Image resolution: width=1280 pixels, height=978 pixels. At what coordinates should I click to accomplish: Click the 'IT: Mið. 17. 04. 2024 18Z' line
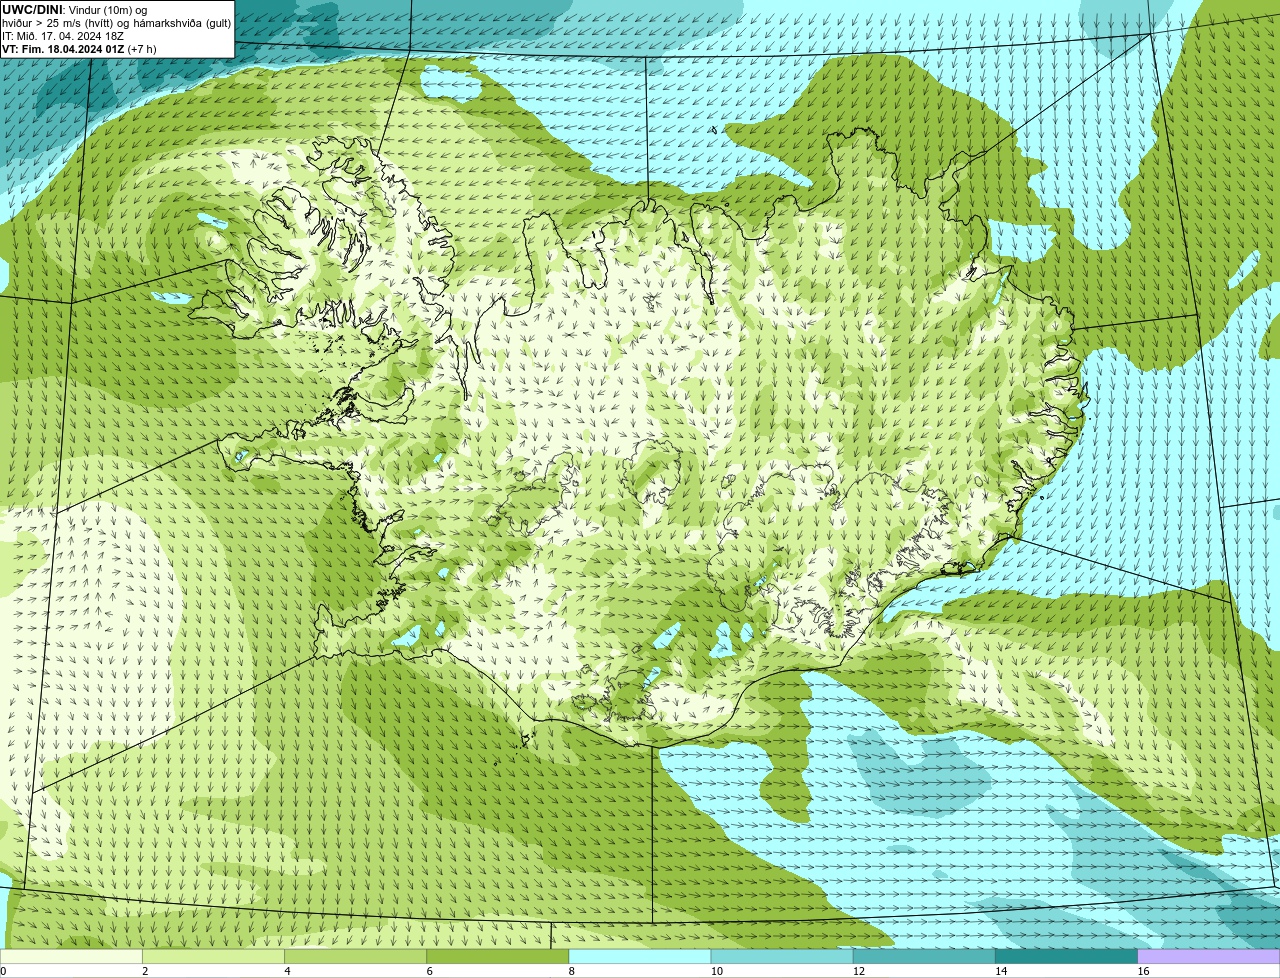pos(63,35)
